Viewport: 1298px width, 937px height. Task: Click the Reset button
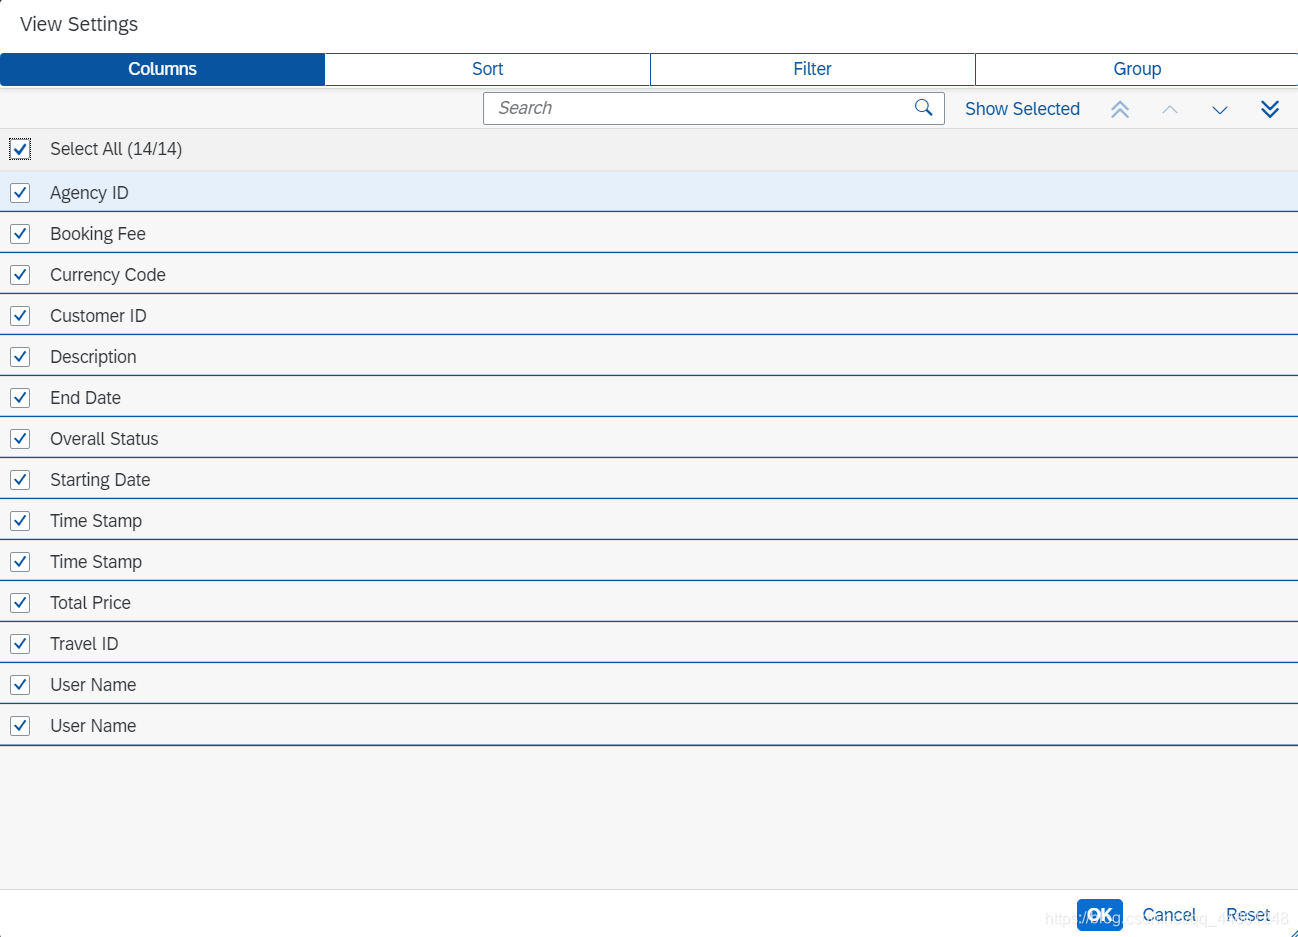click(x=1248, y=915)
